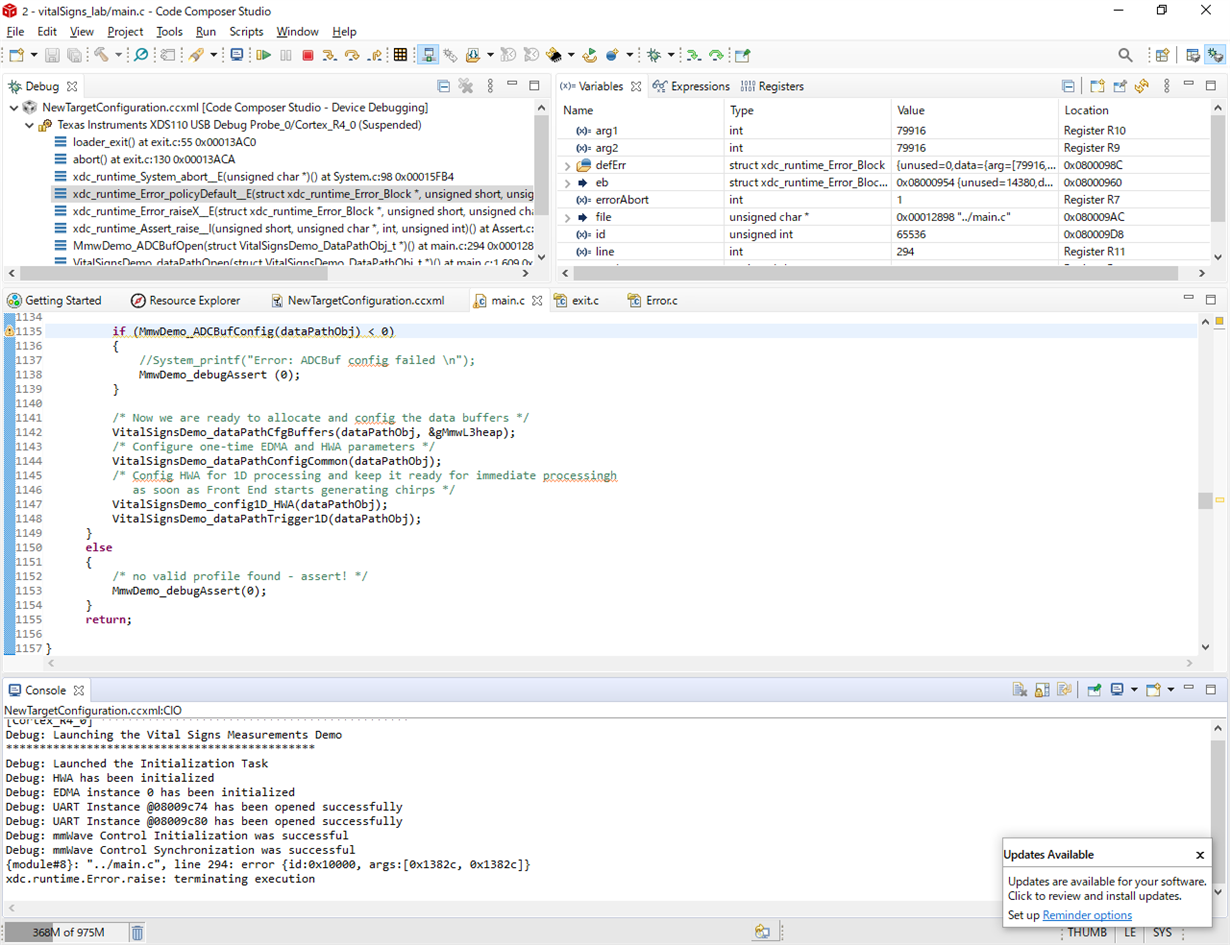Toggle the Scroll Lock icon in Console view
Screen dimensions: 1230x945
coord(1042,690)
